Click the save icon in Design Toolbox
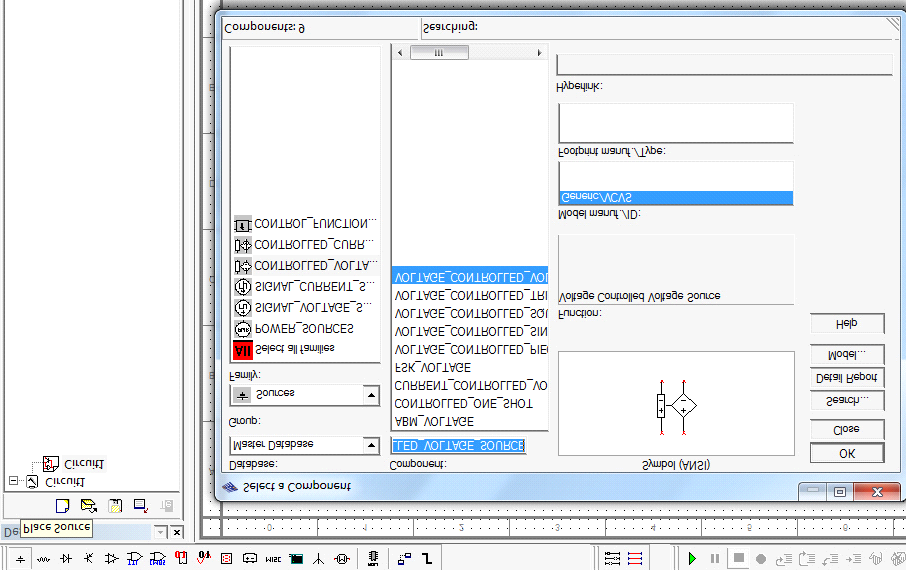 (x=115, y=506)
